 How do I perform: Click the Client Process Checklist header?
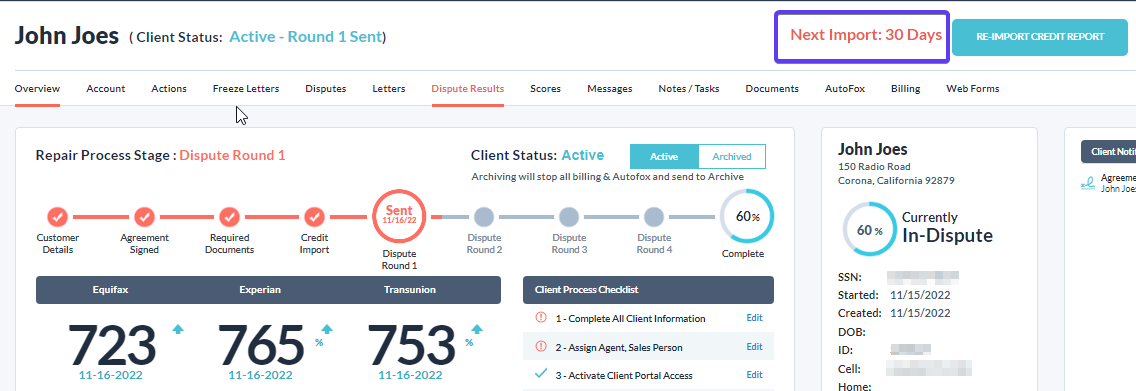[x=648, y=290]
